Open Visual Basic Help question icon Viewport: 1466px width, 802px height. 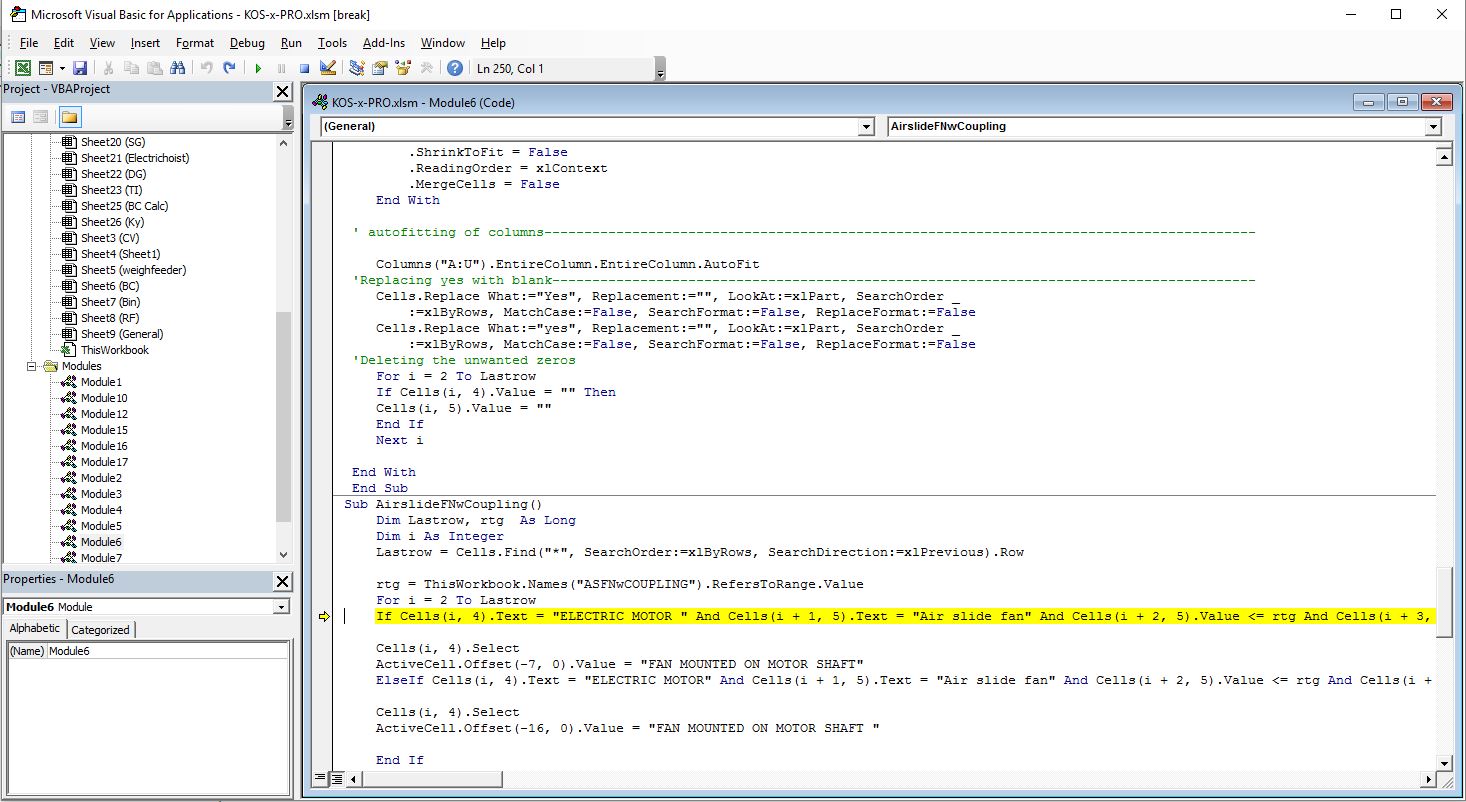(455, 68)
